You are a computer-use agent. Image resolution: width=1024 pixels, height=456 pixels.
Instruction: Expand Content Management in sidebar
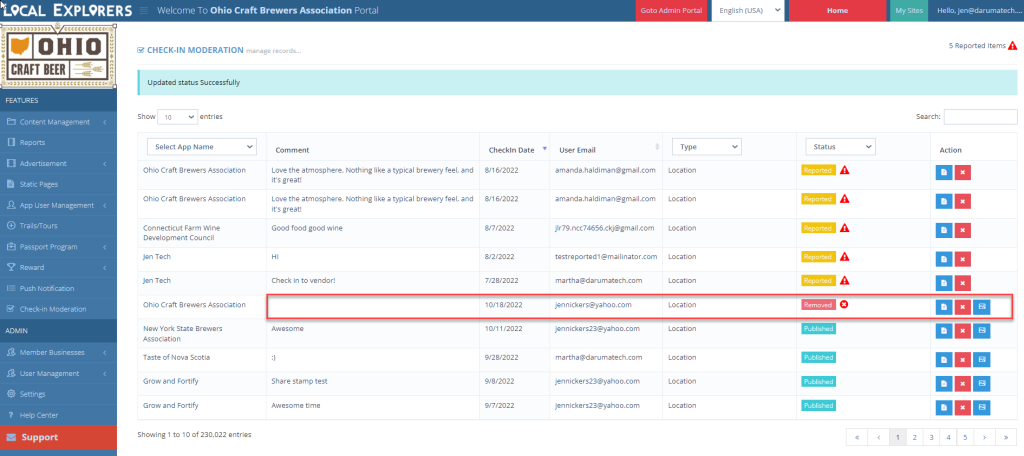coord(59,122)
